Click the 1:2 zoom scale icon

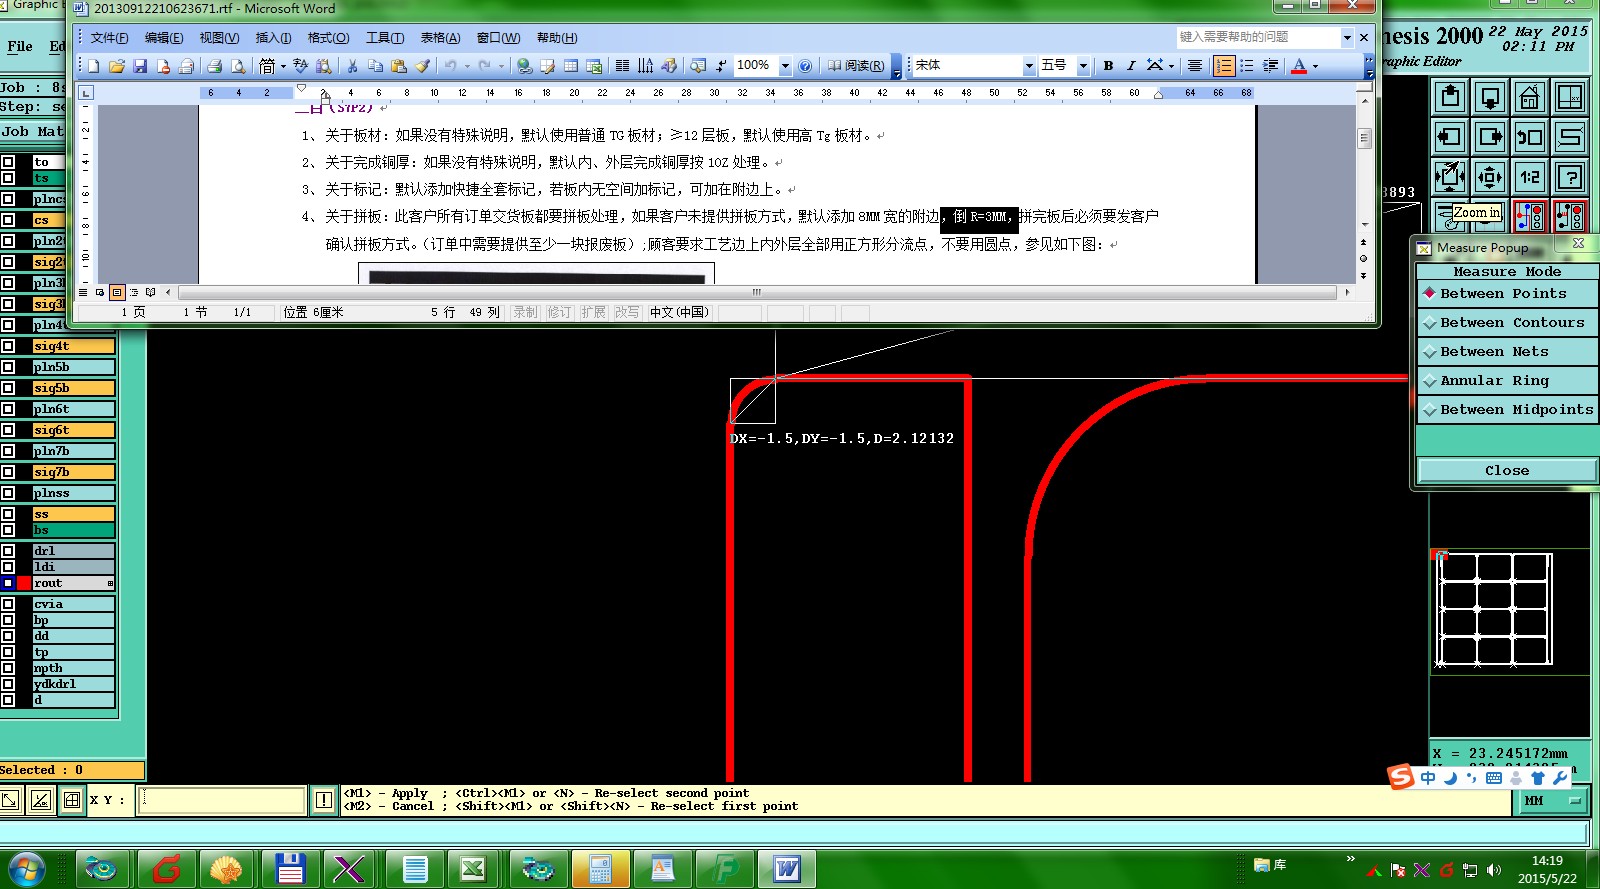click(1530, 178)
